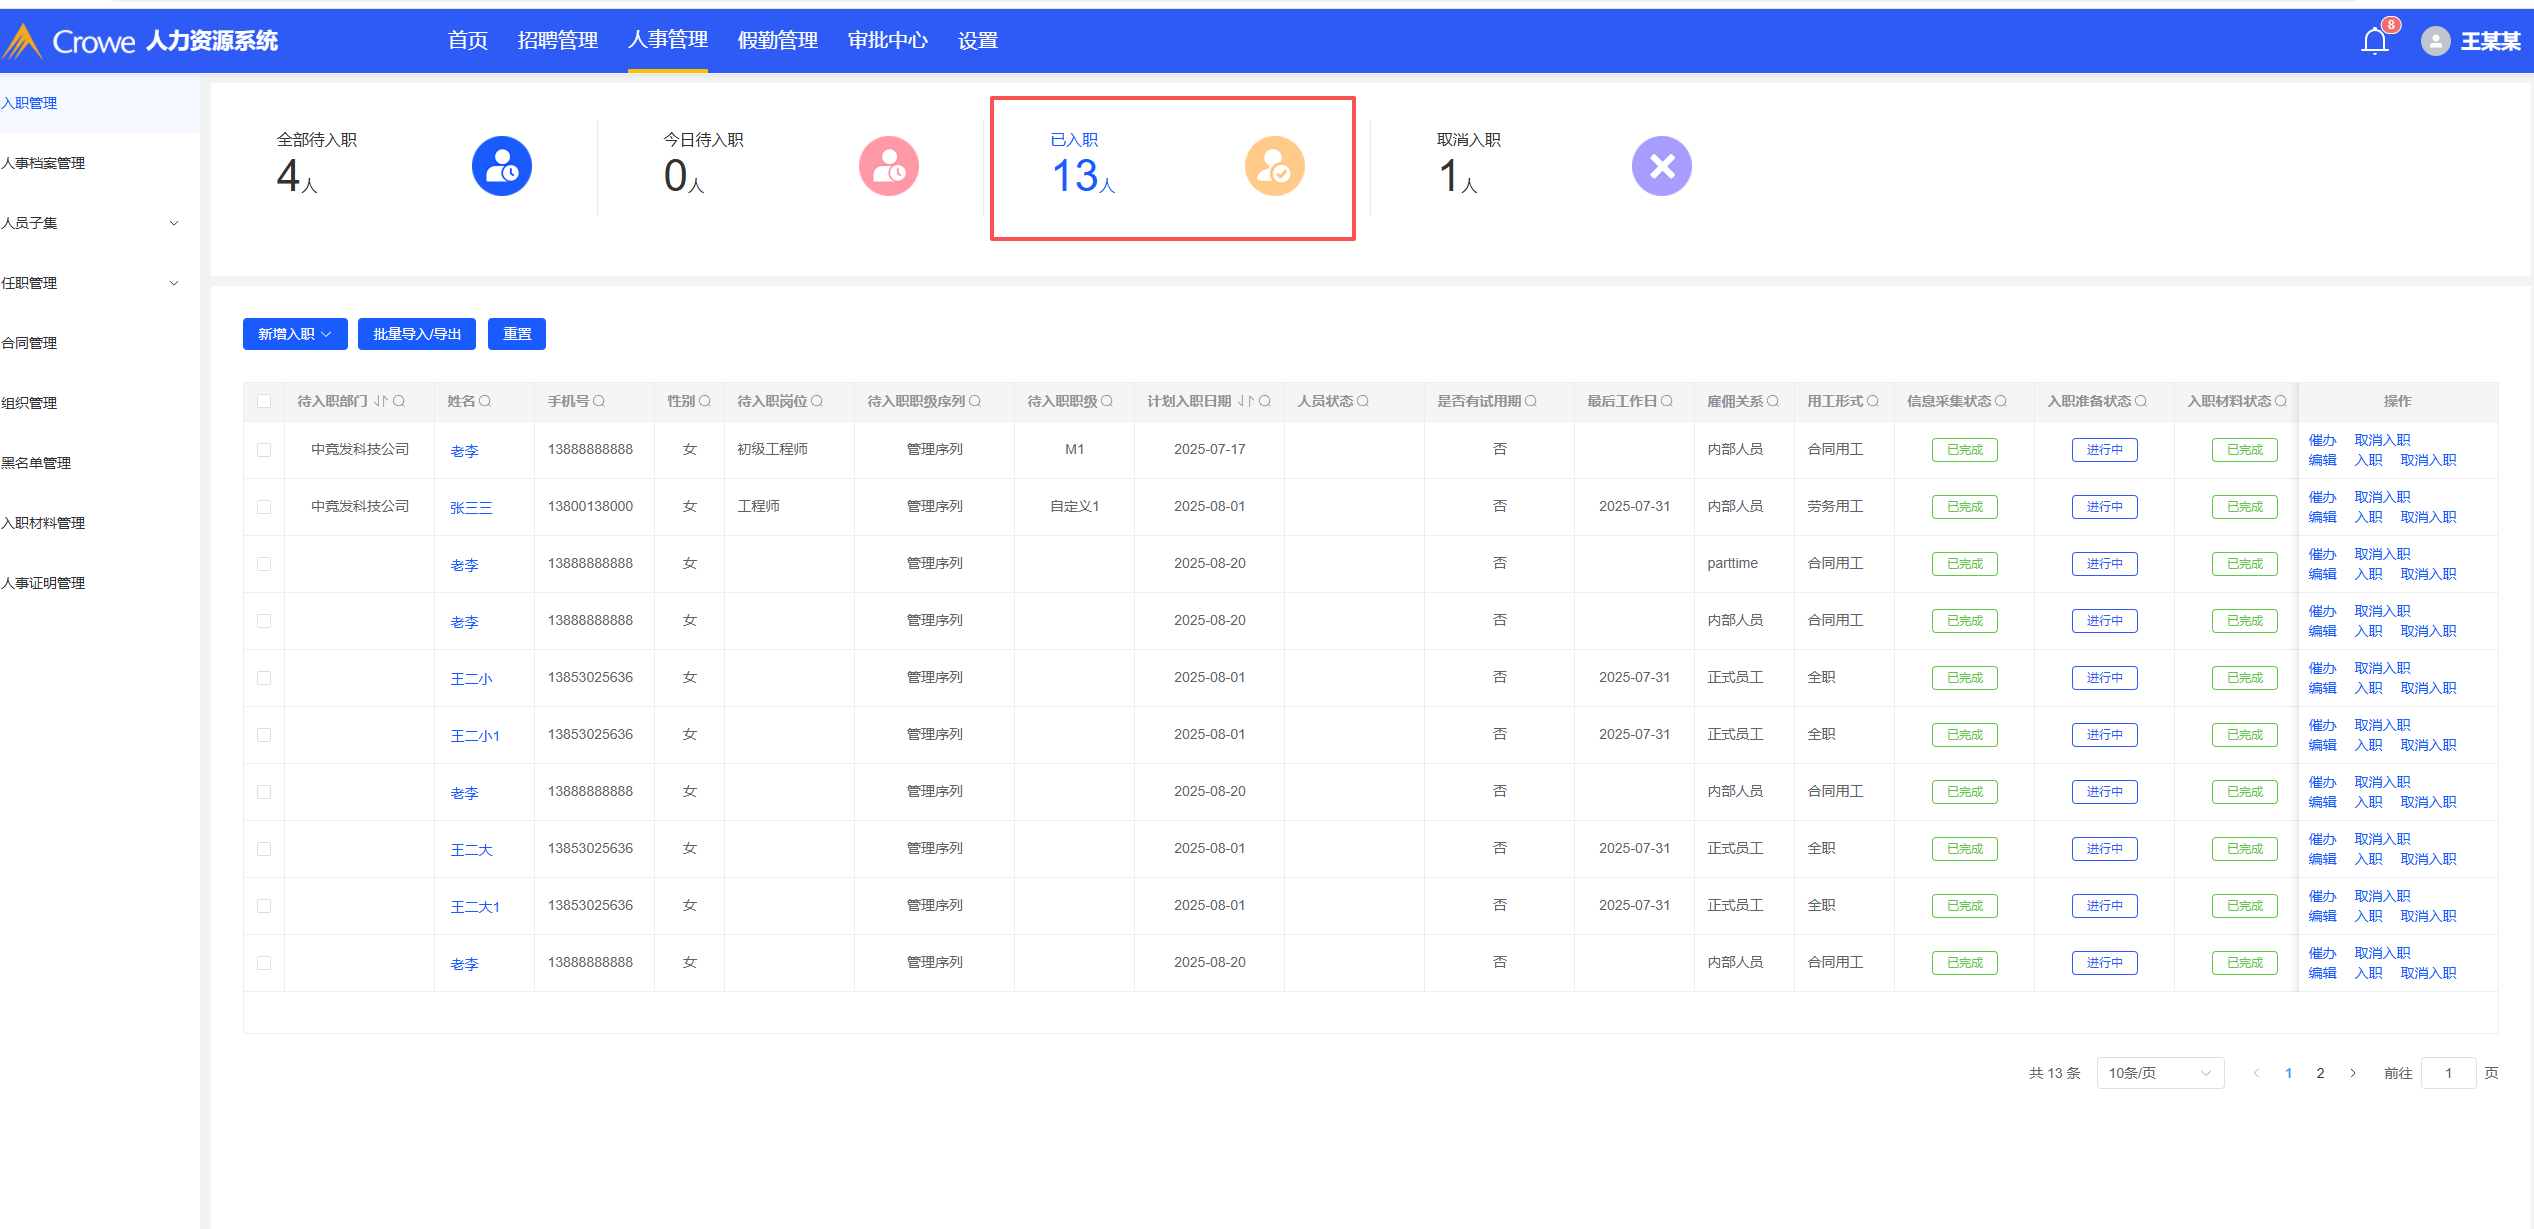This screenshot has width=2534, height=1229.
Task: Click the 批量导入/导出 button
Action: [x=416, y=334]
